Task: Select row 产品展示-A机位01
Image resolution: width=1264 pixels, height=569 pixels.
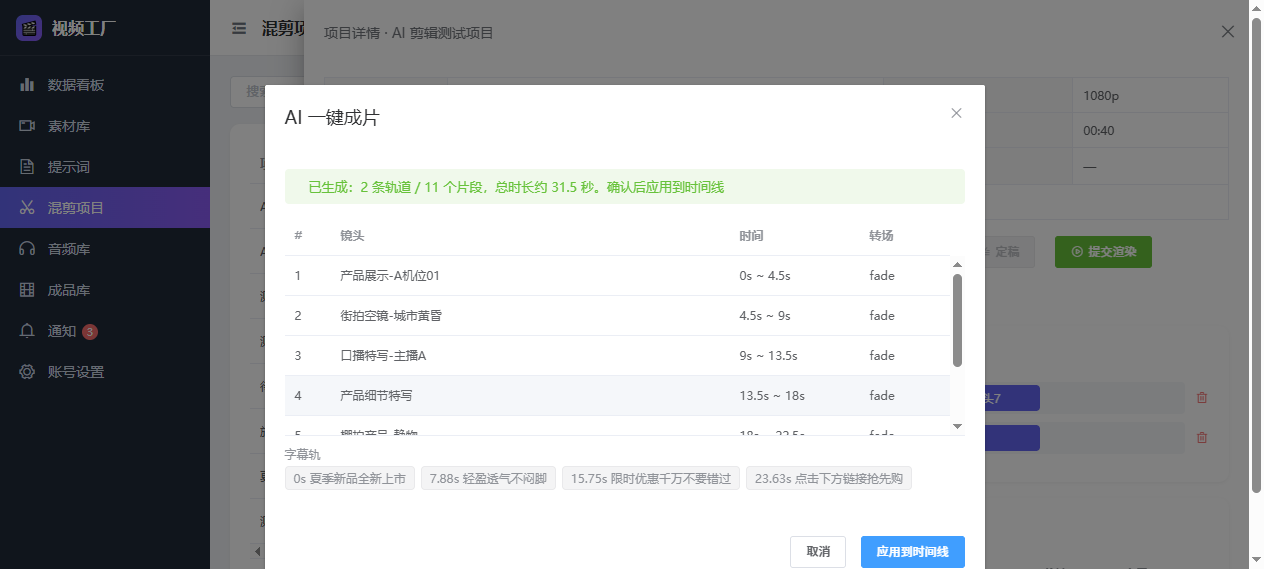Action: point(618,275)
